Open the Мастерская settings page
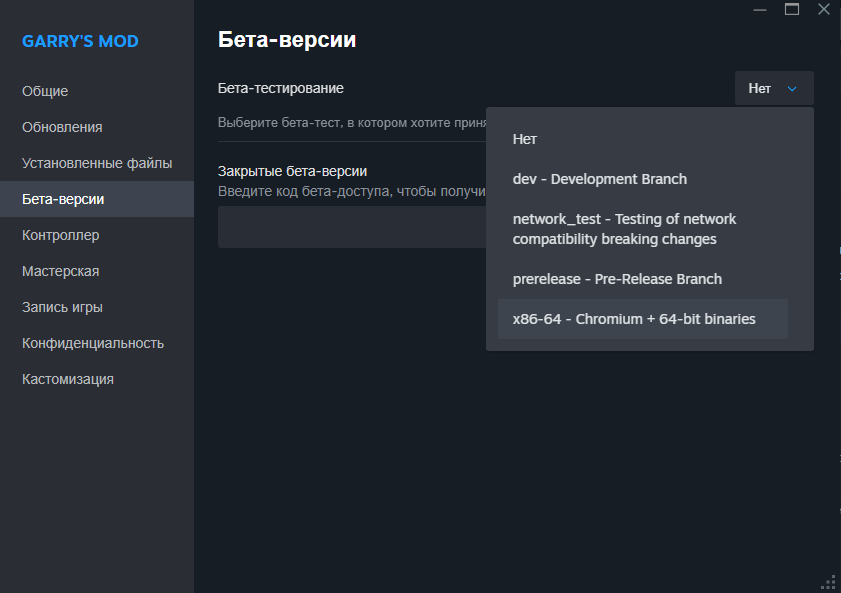Viewport: 841px width, 593px height. pyautogui.click(x=60, y=271)
